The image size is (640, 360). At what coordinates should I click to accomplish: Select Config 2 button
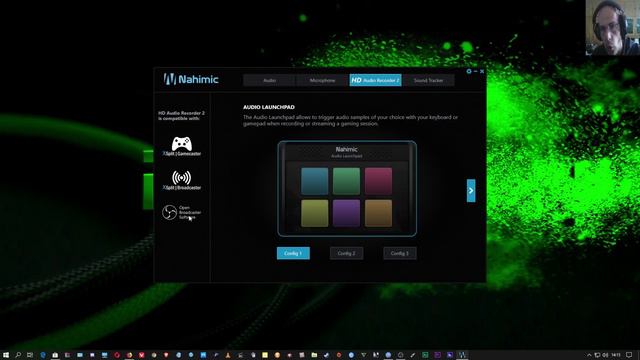(347, 253)
